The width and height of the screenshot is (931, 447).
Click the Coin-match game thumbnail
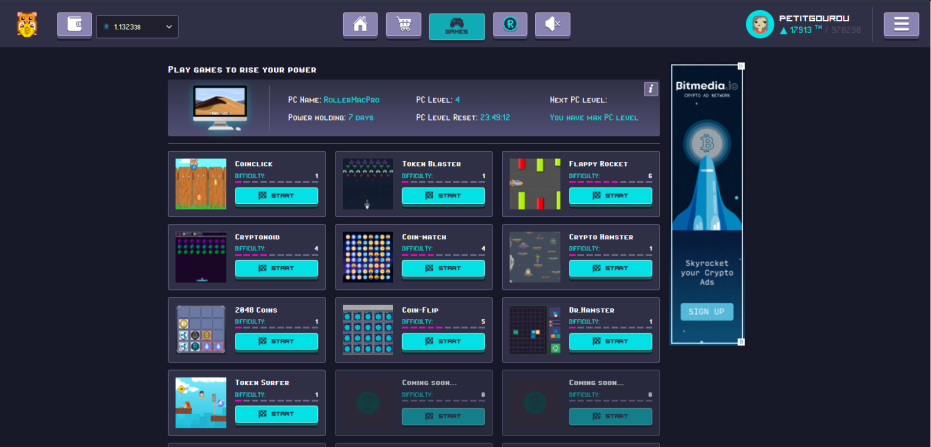click(368, 257)
